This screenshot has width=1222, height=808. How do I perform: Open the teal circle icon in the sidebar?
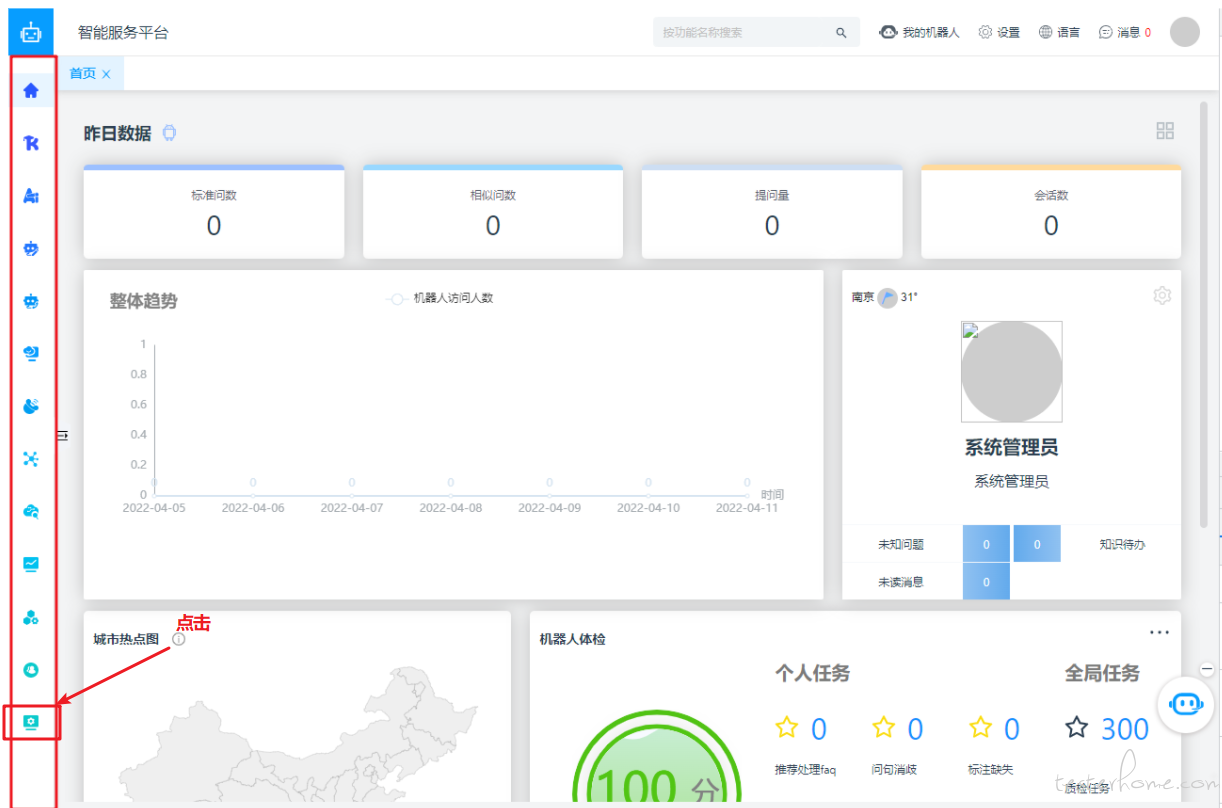point(31,669)
